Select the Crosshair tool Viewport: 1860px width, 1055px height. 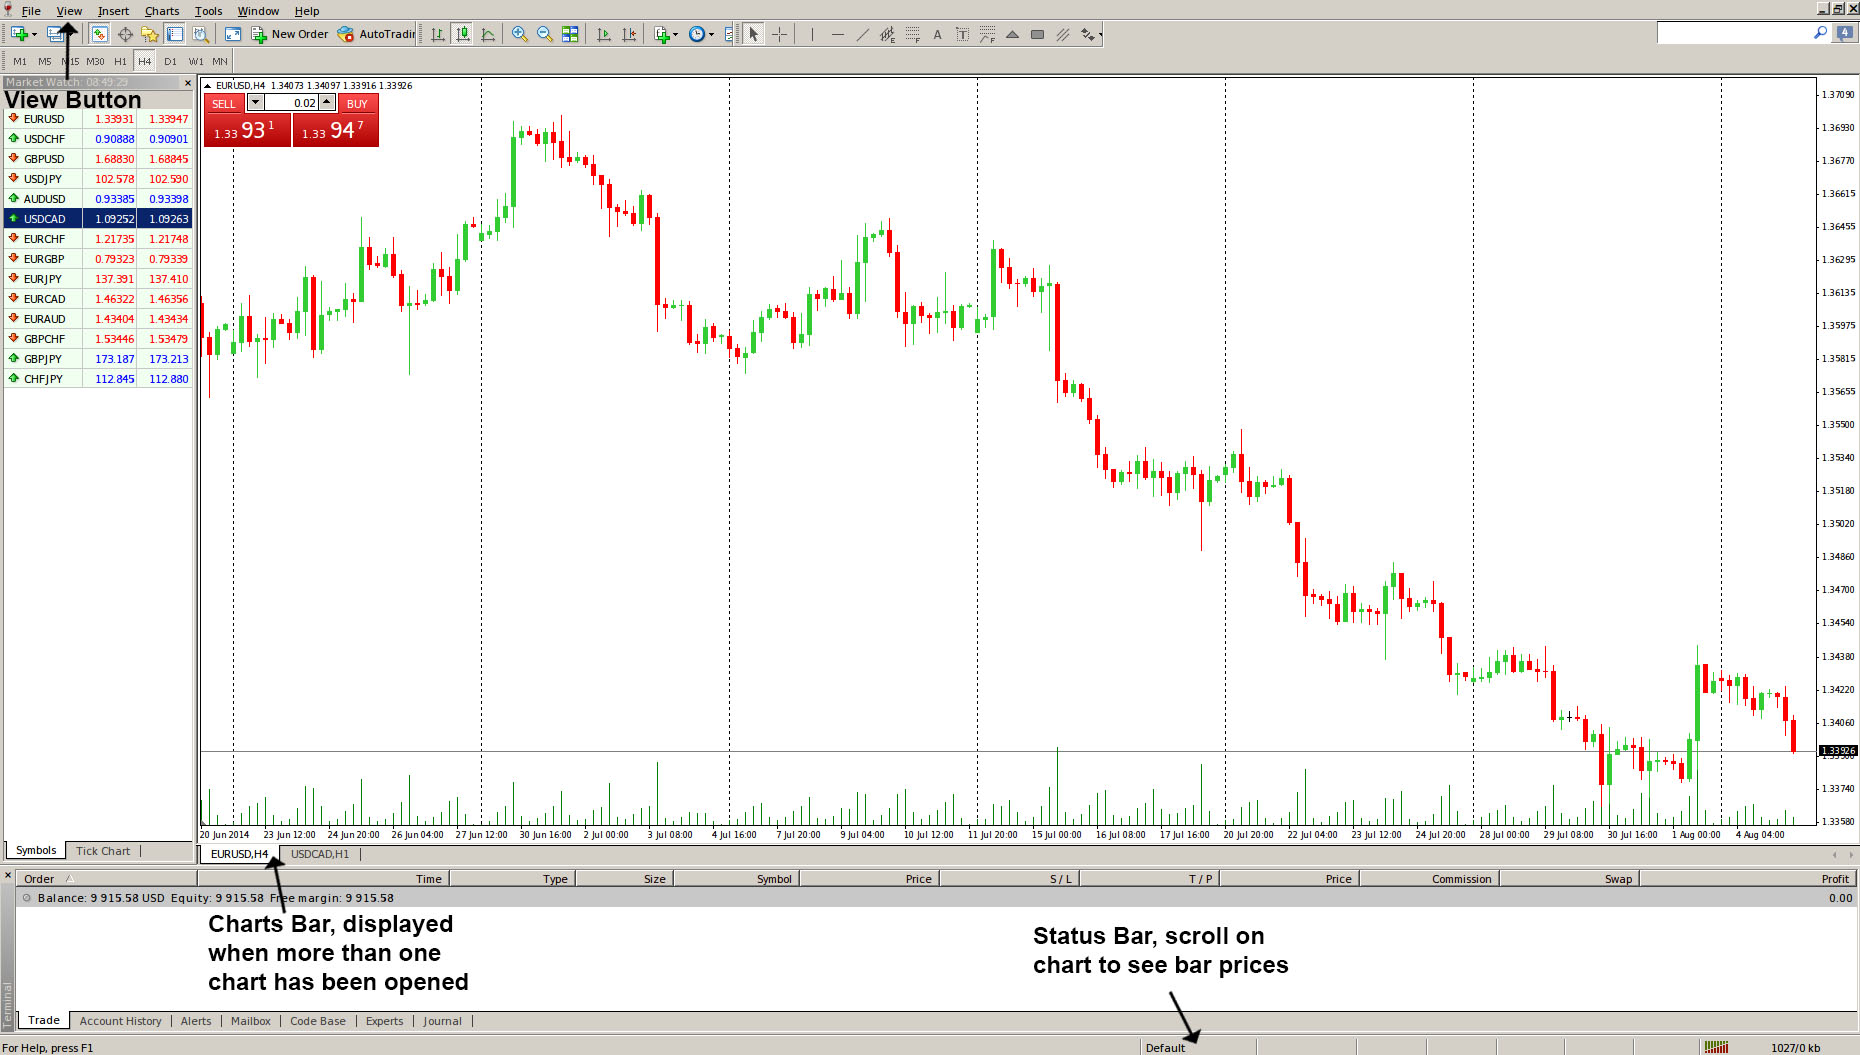(780, 34)
